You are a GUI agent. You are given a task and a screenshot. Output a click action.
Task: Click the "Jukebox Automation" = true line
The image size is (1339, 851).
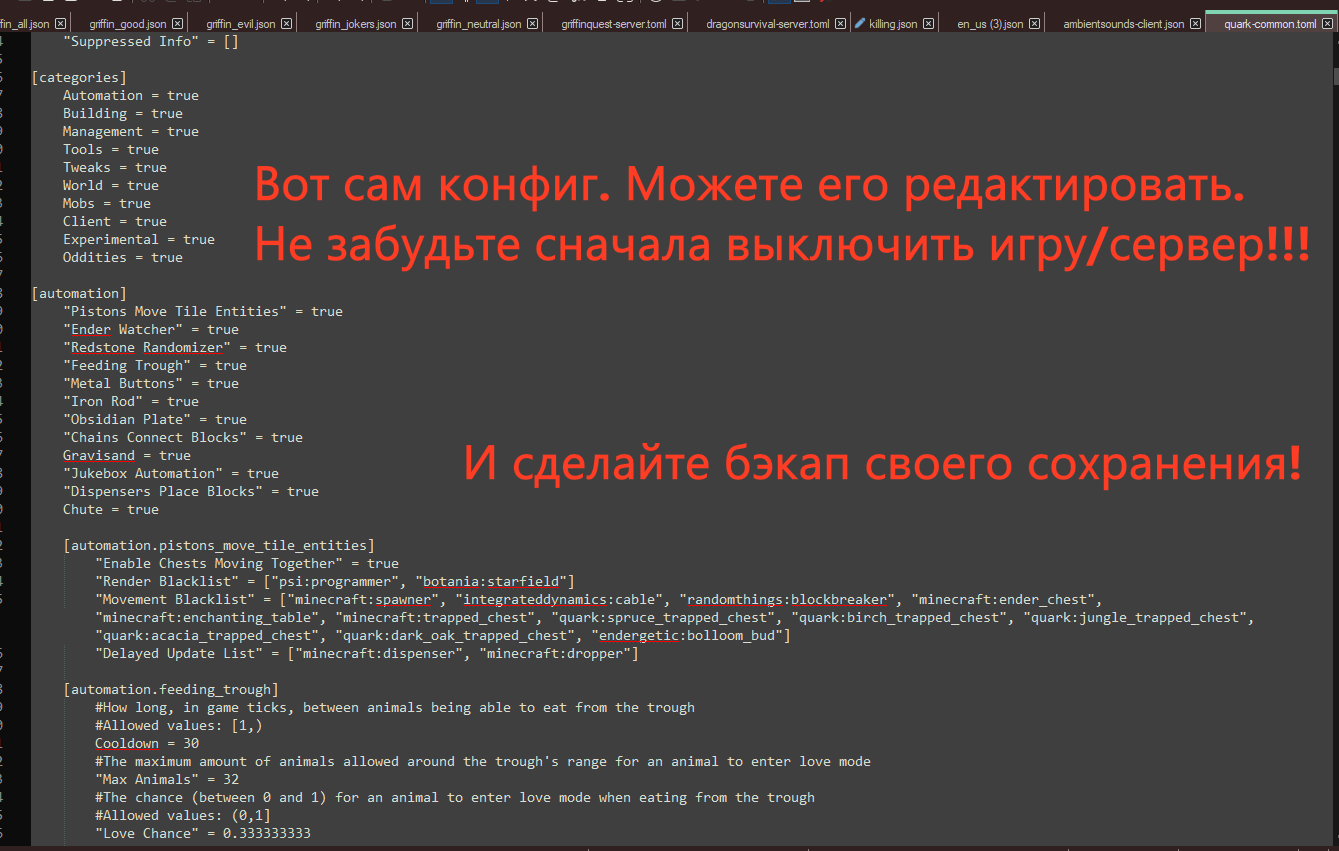[x=170, y=473]
